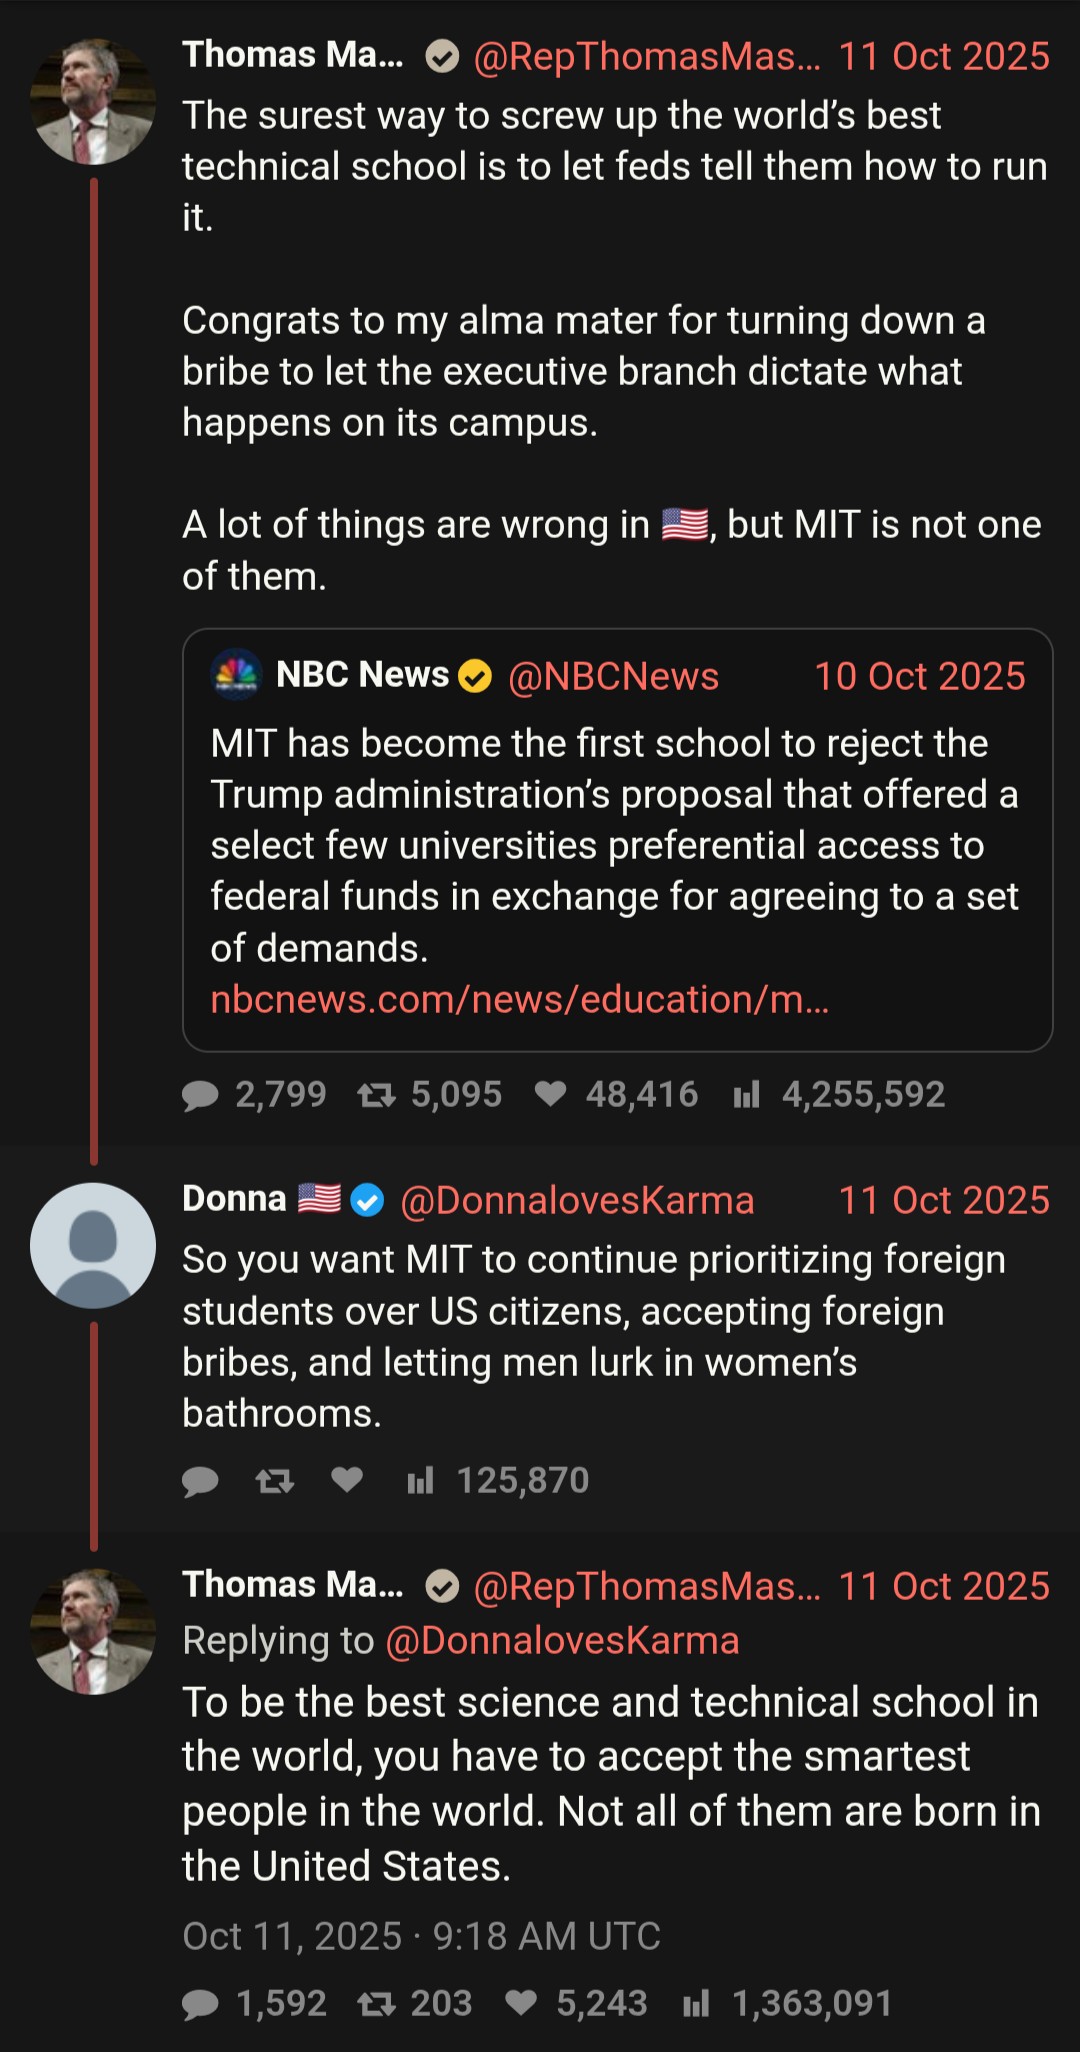Open Thomas Massie's avatar on the top tweet
1080x2052 pixels.
tap(93, 102)
